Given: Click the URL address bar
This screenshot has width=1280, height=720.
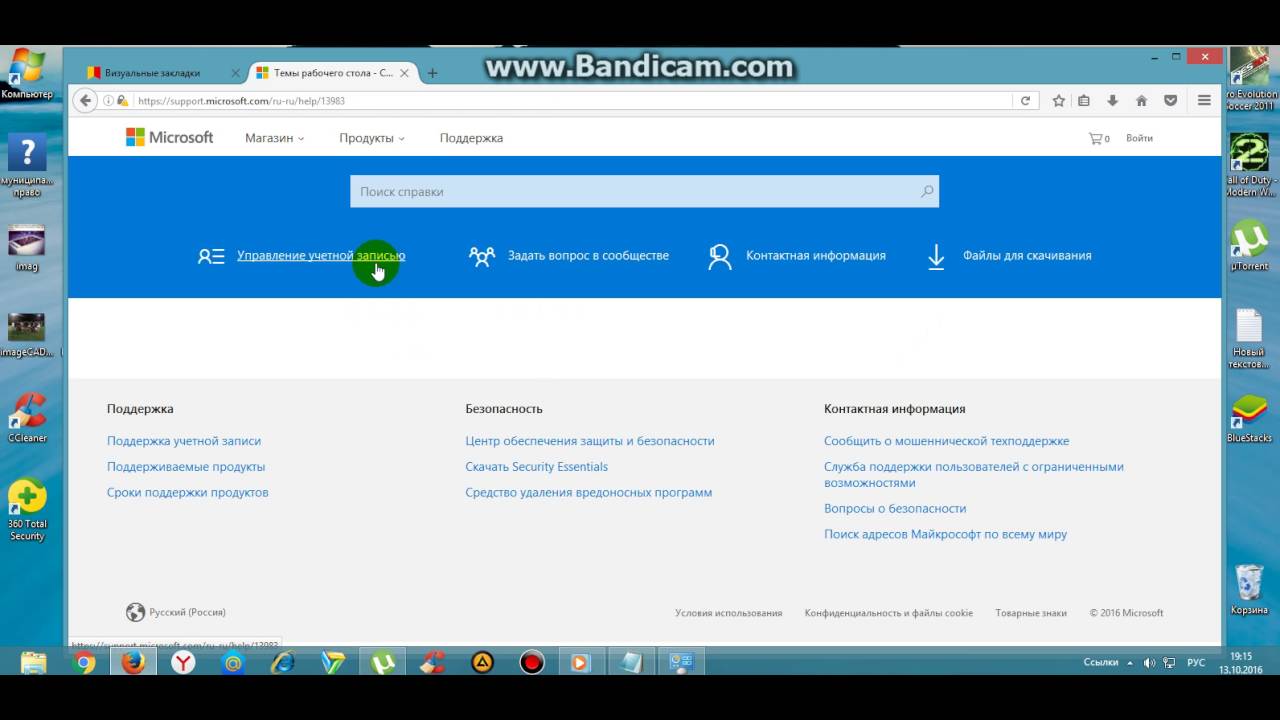Looking at the screenshot, I should (570, 101).
